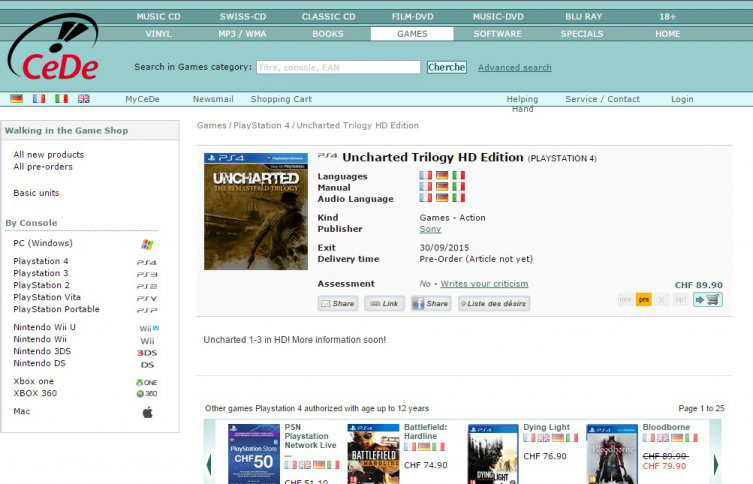Open the Uncharted cover thumbnail
Viewport: 753px width, 484px height.
256,211
